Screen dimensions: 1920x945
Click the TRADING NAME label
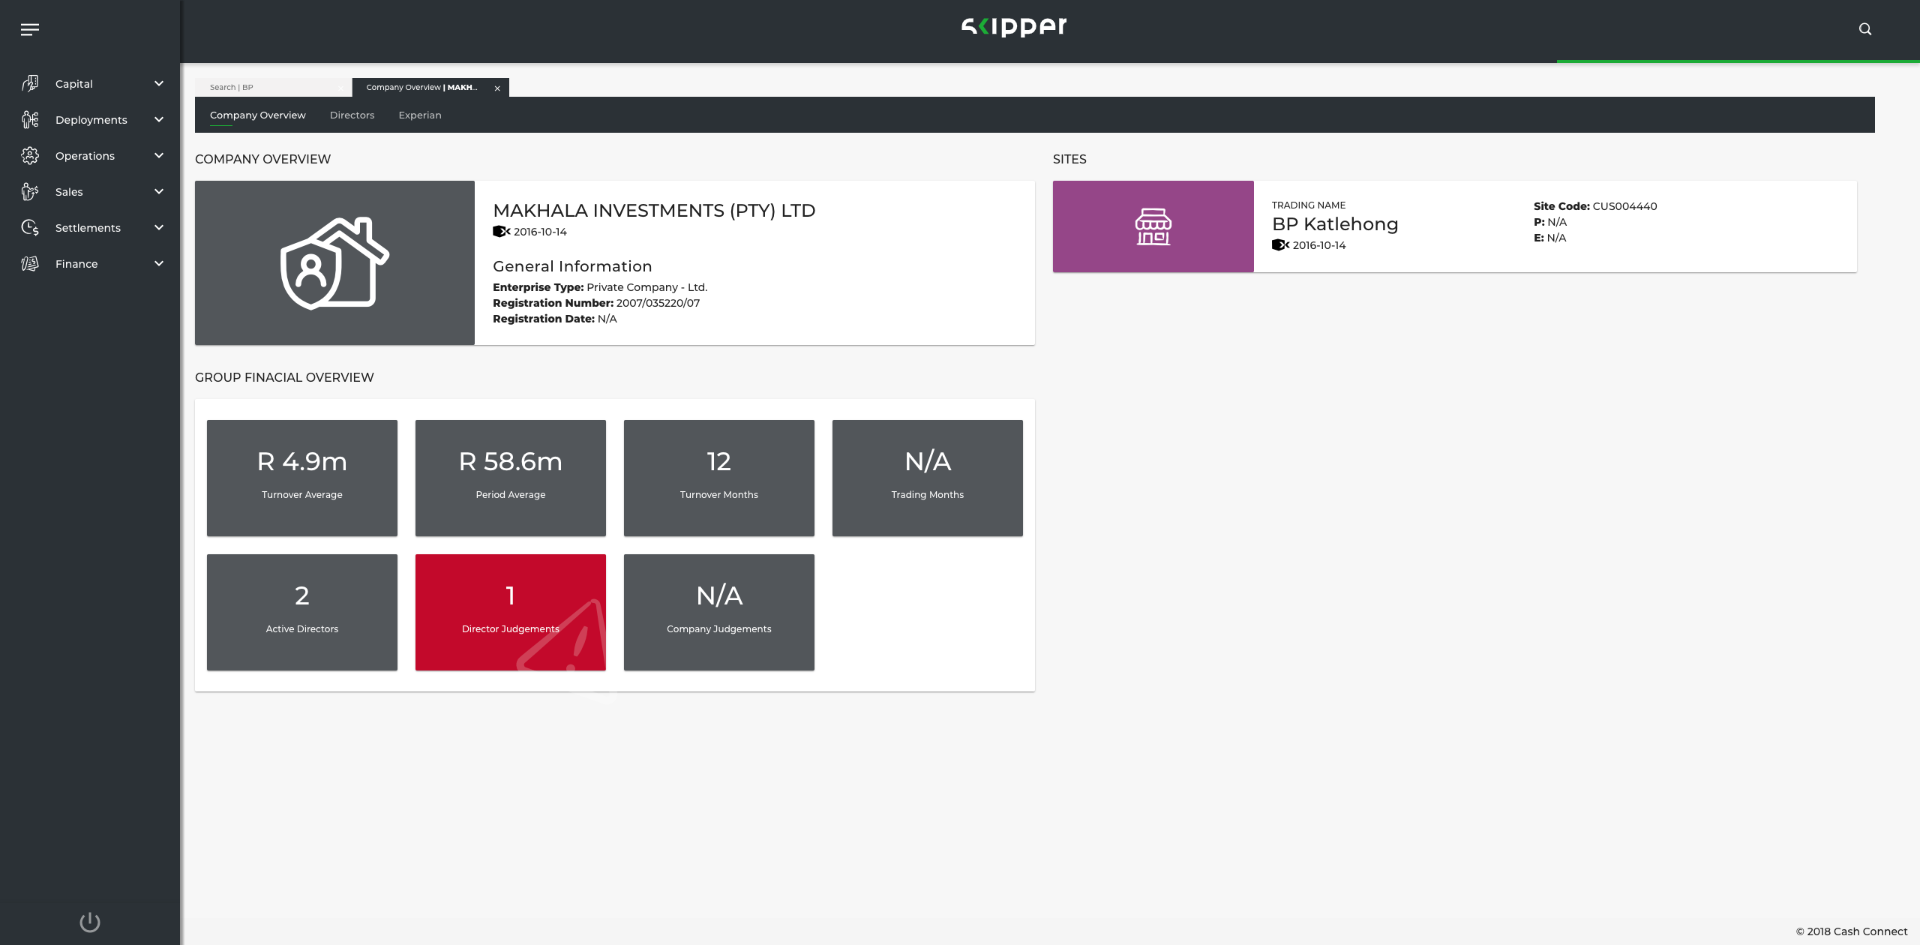click(1309, 205)
